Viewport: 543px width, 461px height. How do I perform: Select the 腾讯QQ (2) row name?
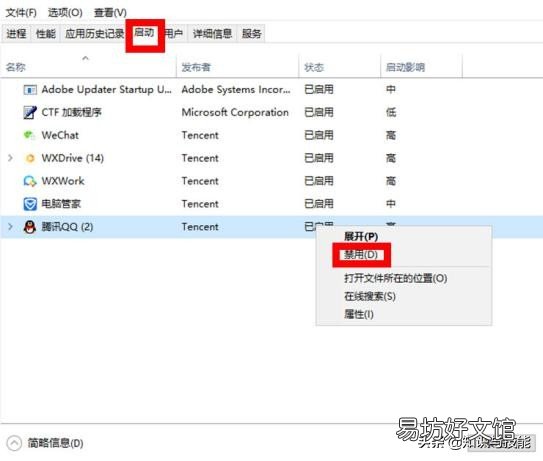pyautogui.click(x=68, y=227)
